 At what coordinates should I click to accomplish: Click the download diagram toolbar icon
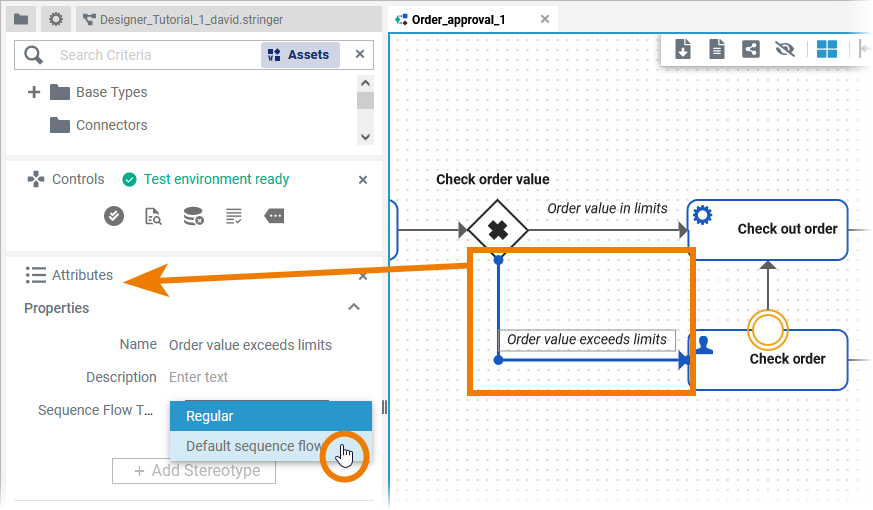(683, 49)
